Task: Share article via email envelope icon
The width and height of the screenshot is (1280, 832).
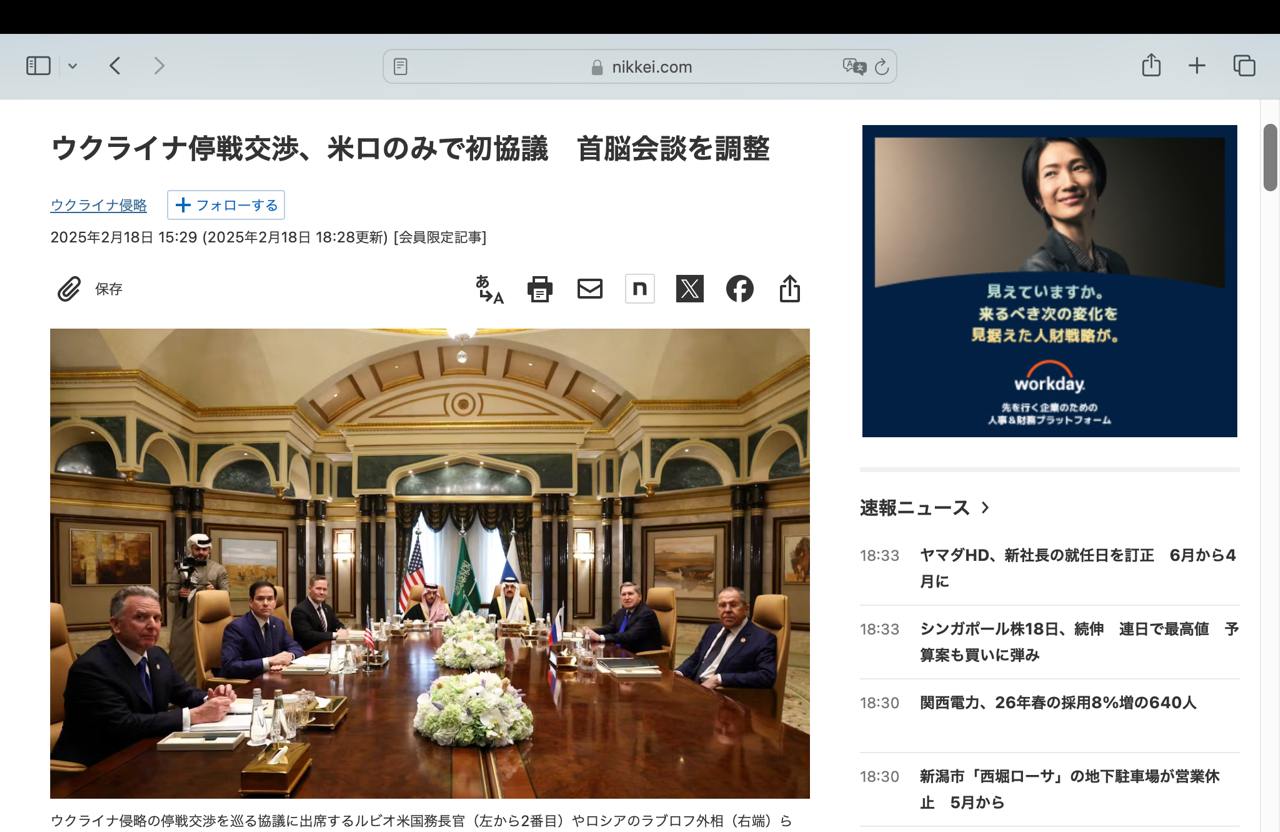Action: [590, 289]
